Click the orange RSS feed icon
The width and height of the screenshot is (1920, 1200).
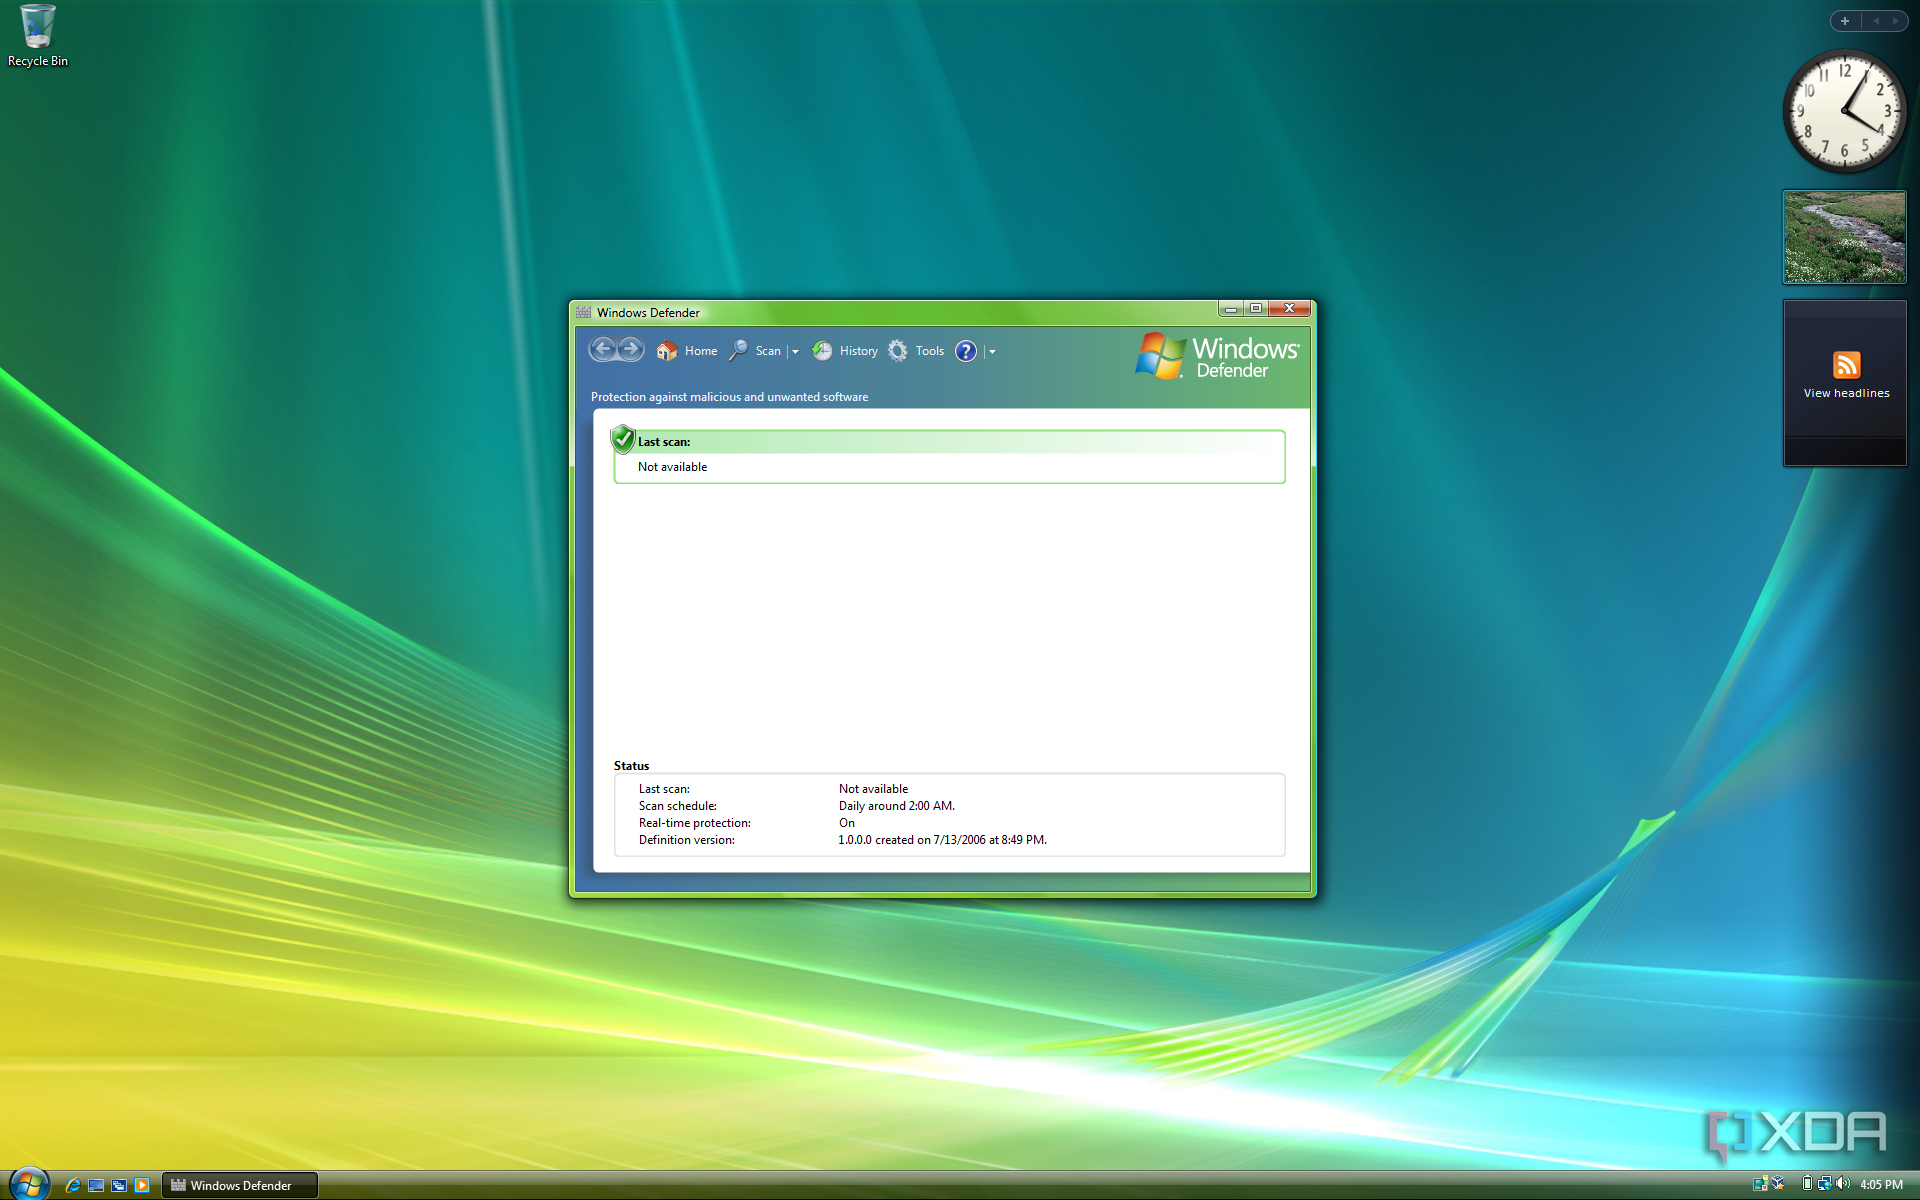tap(1846, 365)
